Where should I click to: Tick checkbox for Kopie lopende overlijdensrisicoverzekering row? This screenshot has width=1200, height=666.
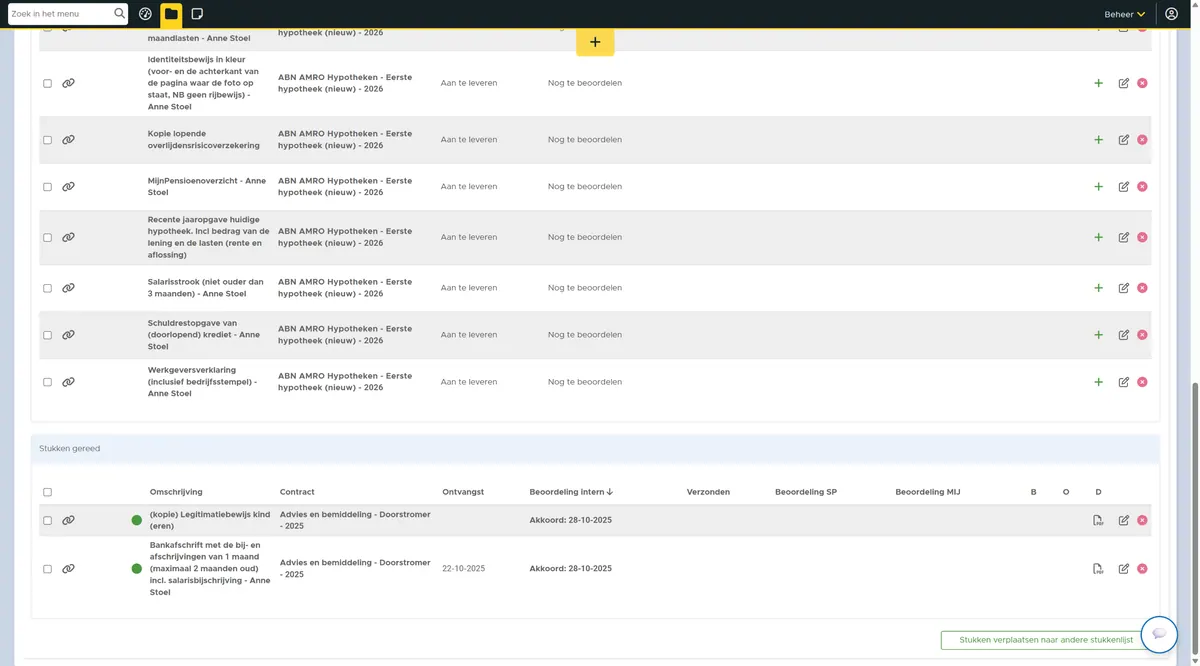47,140
